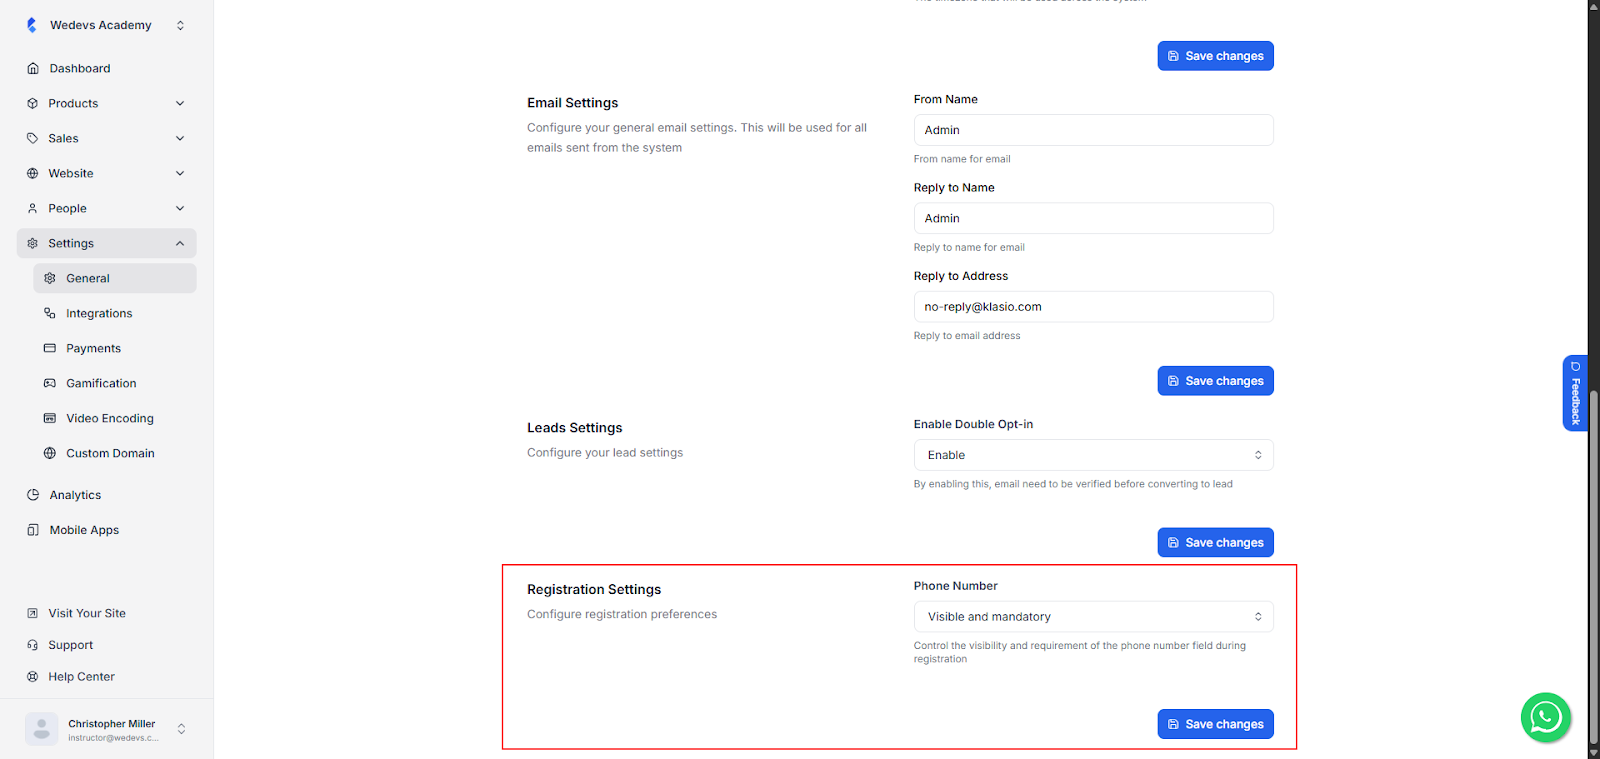Click the Mobile Apps icon
The height and width of the screenshot is (759, 1600).
[x=33, y=530]
